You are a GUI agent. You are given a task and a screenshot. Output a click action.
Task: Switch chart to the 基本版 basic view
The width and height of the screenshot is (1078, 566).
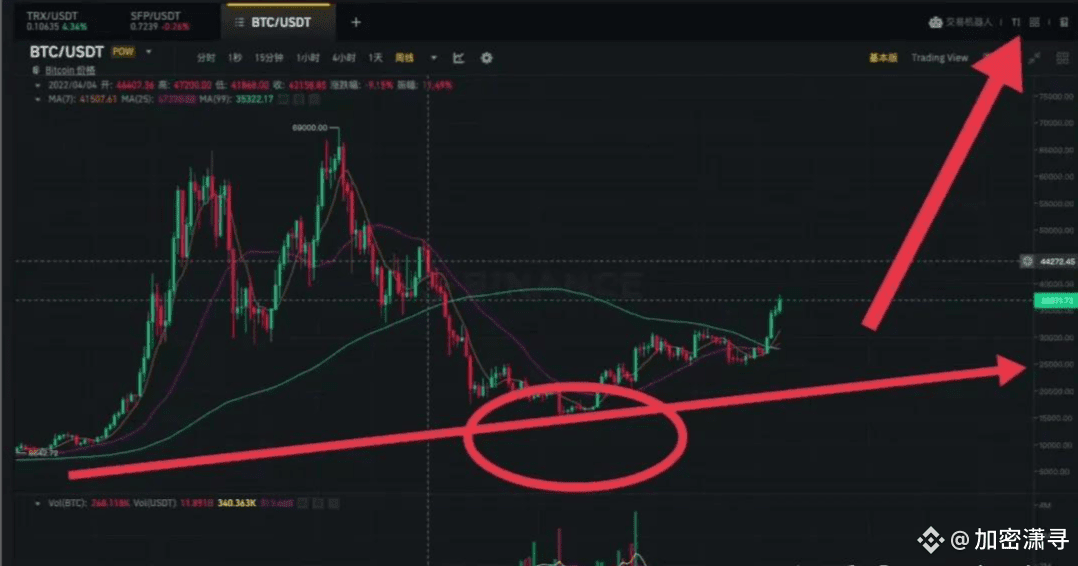[x=883, y=58]
